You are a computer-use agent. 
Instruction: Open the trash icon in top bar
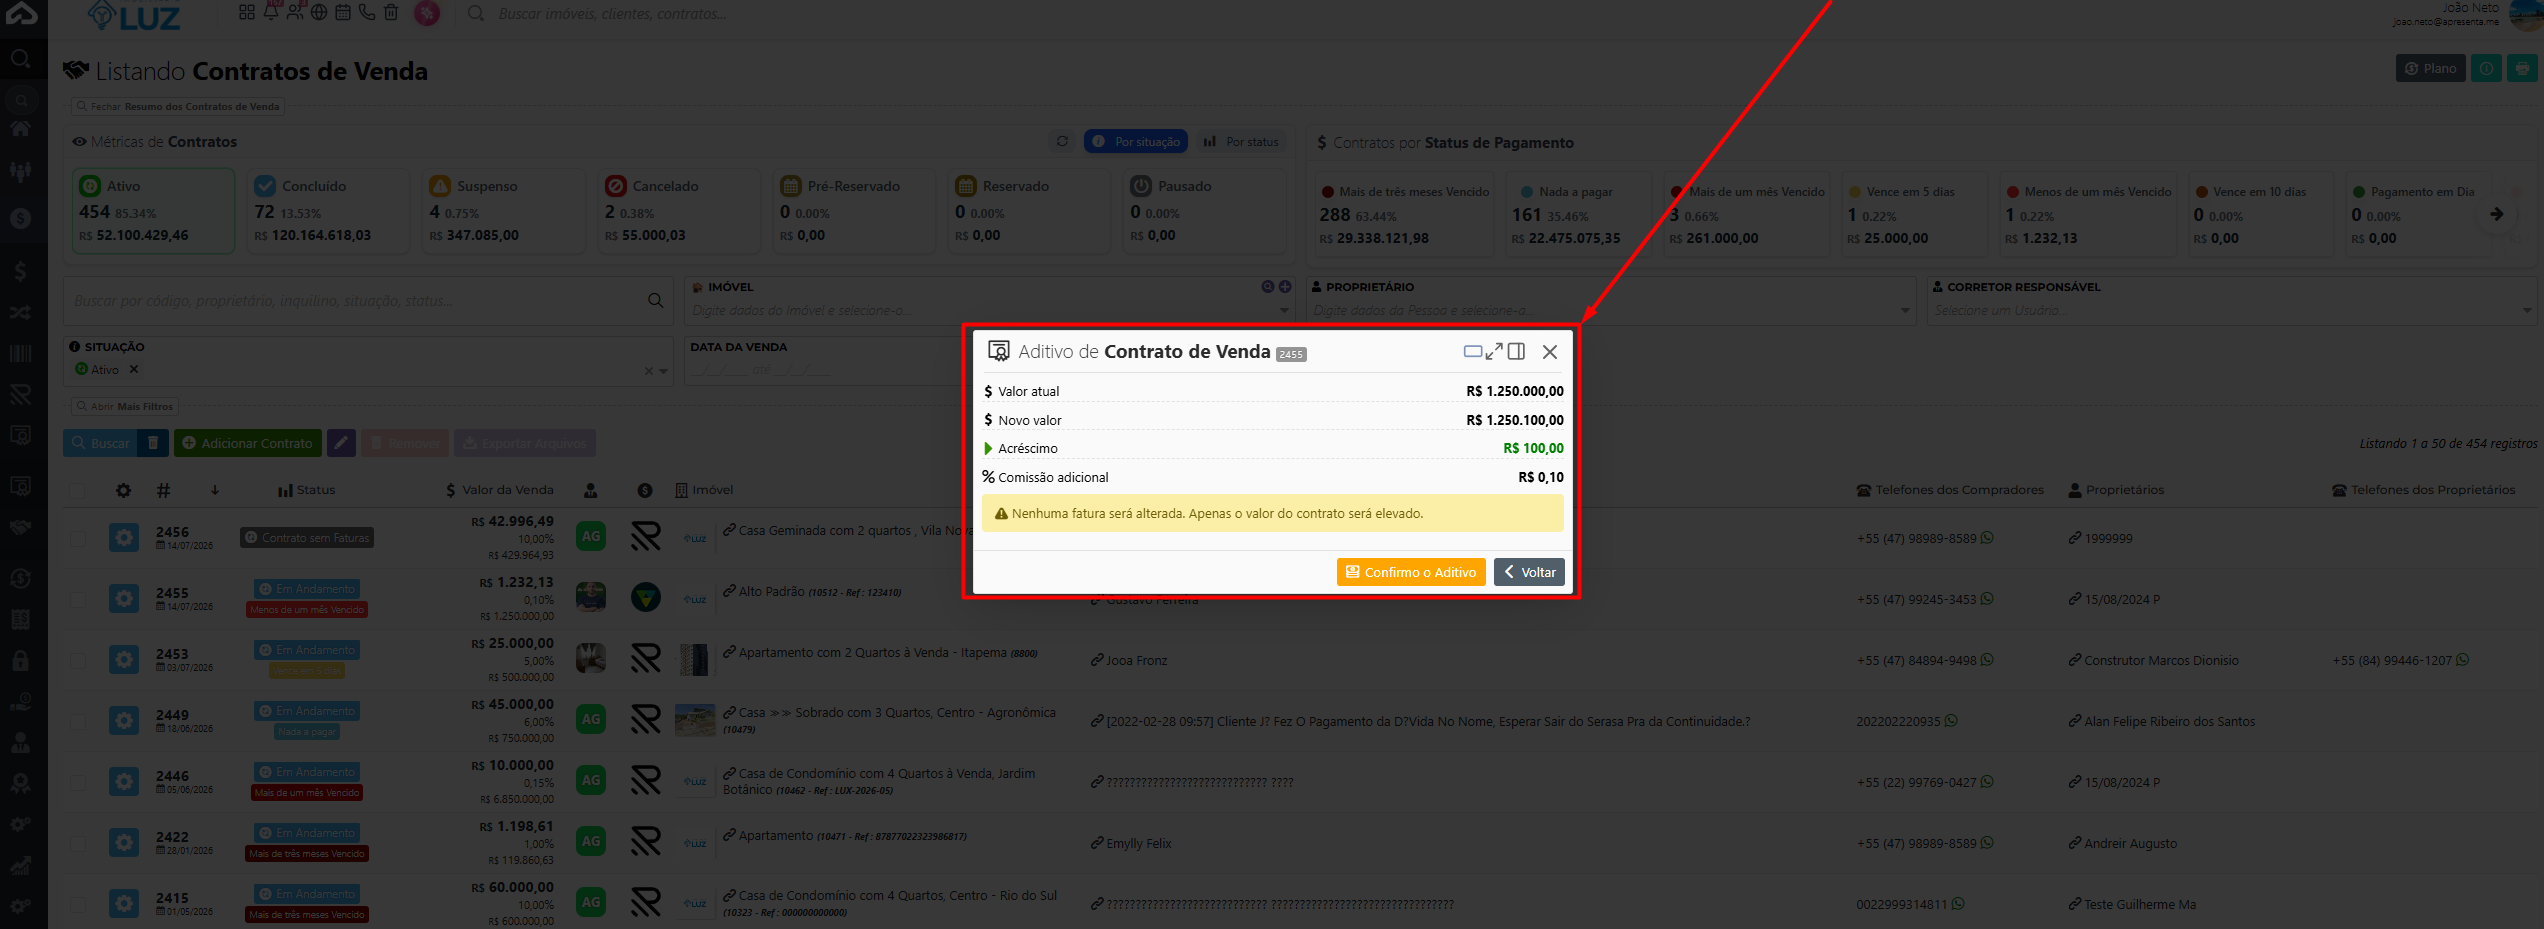tap(391, 12)
